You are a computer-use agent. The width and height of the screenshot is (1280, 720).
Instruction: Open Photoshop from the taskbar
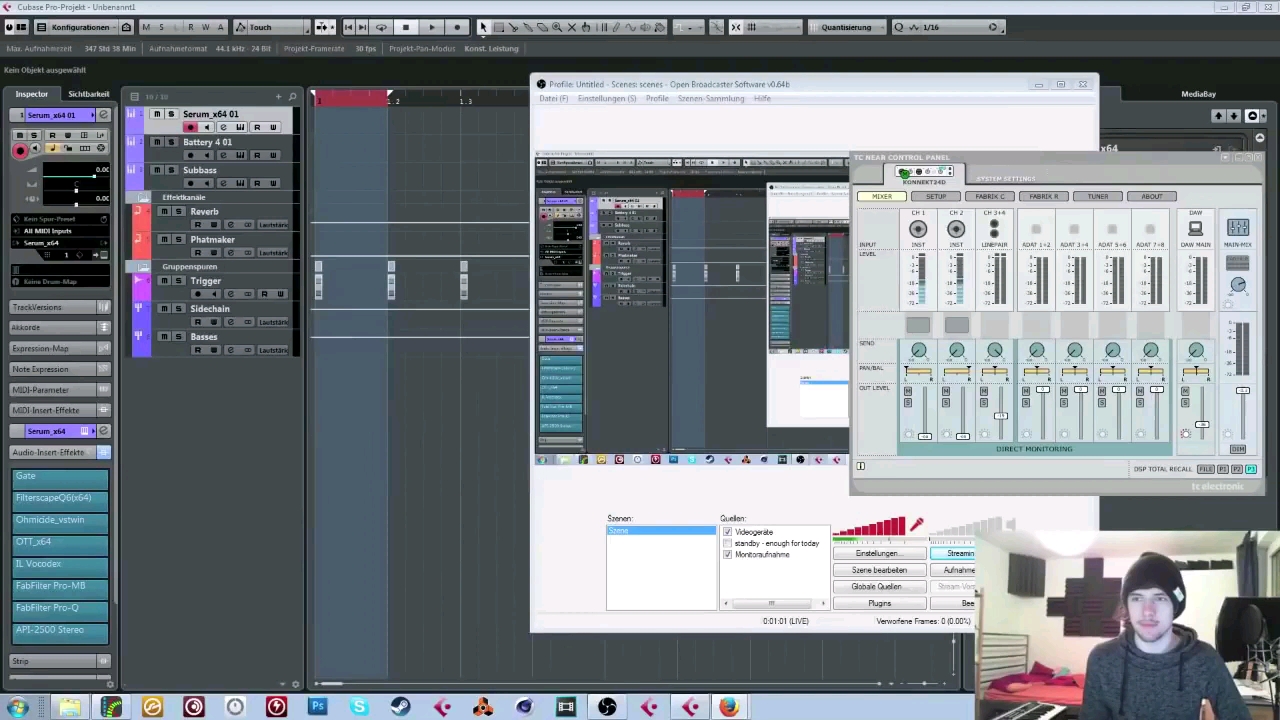point(317,707)
